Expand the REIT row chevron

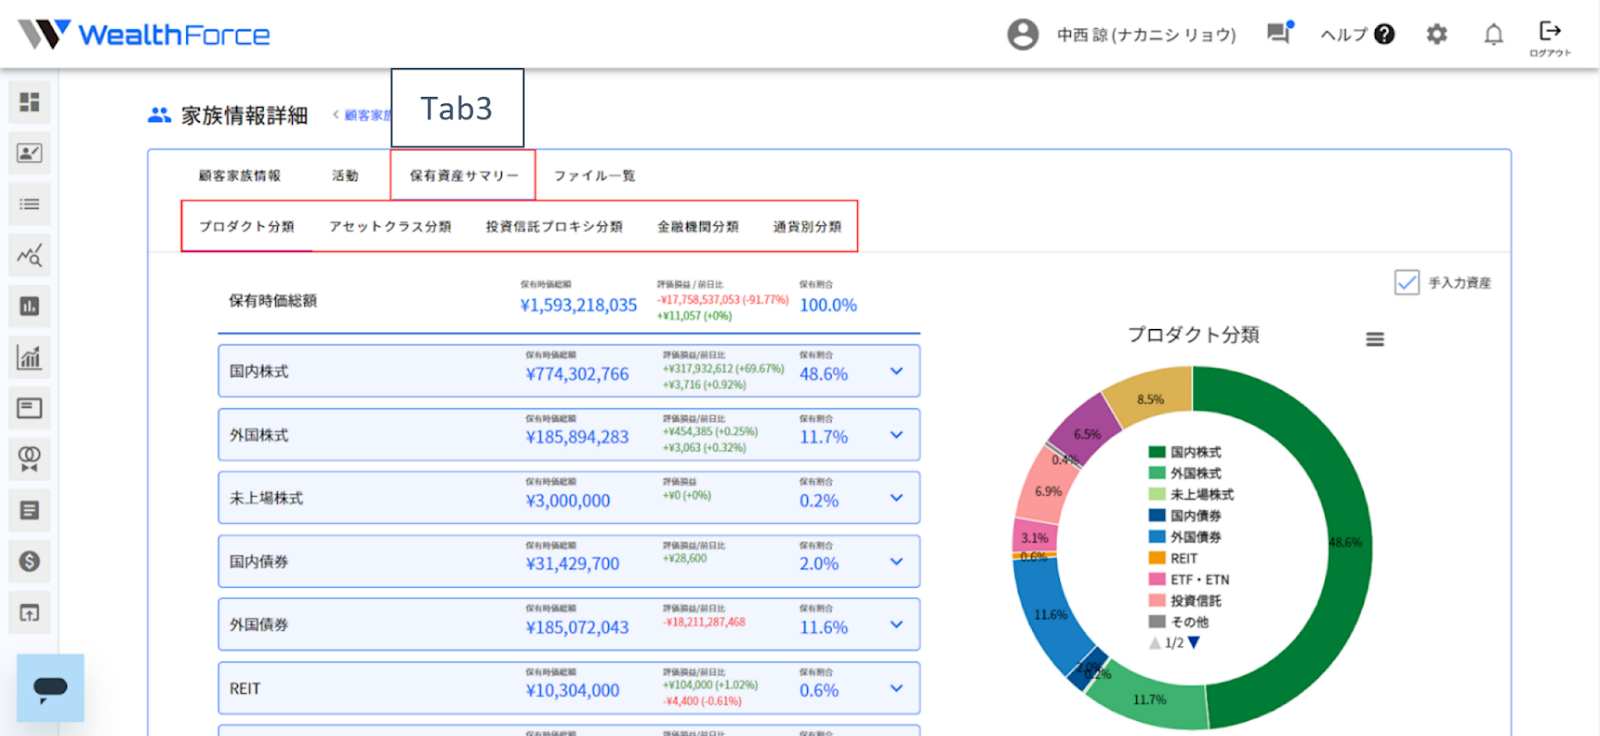pyautogui.click(x=897, y=688)
